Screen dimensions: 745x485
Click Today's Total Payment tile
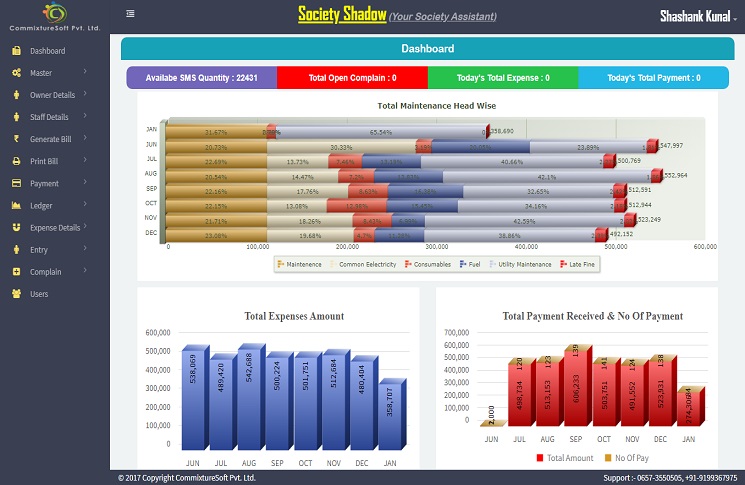tap(653, 77)
